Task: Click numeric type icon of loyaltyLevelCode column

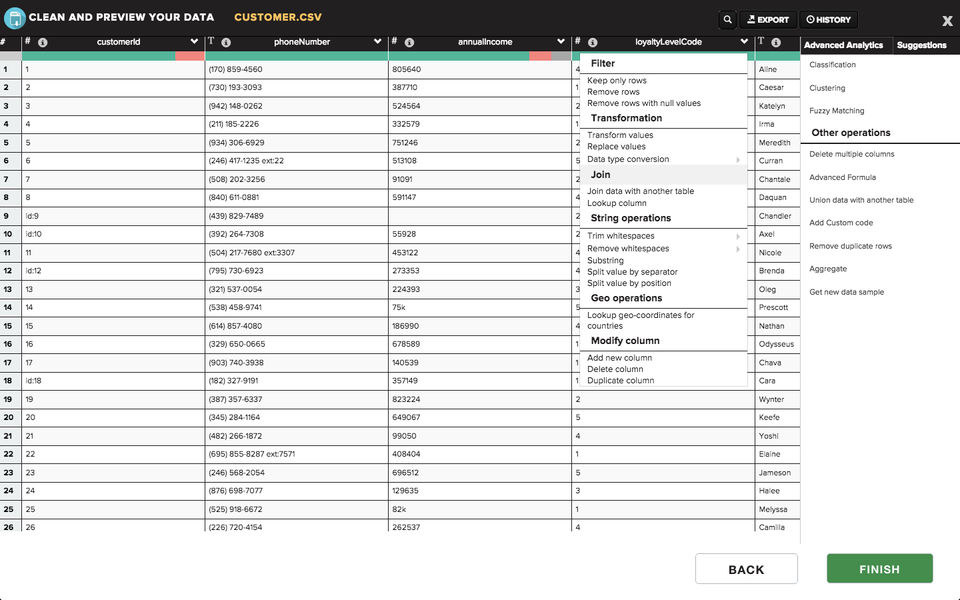Action: click(577, 41)
